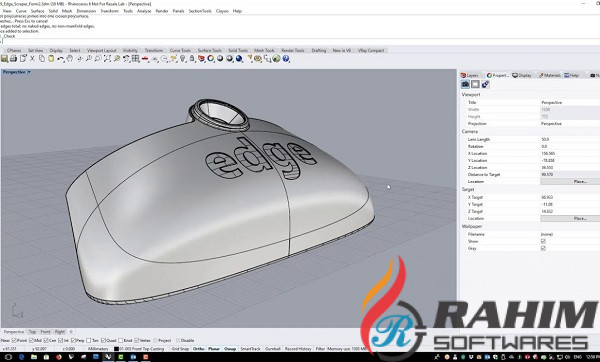
Task: Click the light bulb Hide objects icon
Action: (x=183, y=59)
